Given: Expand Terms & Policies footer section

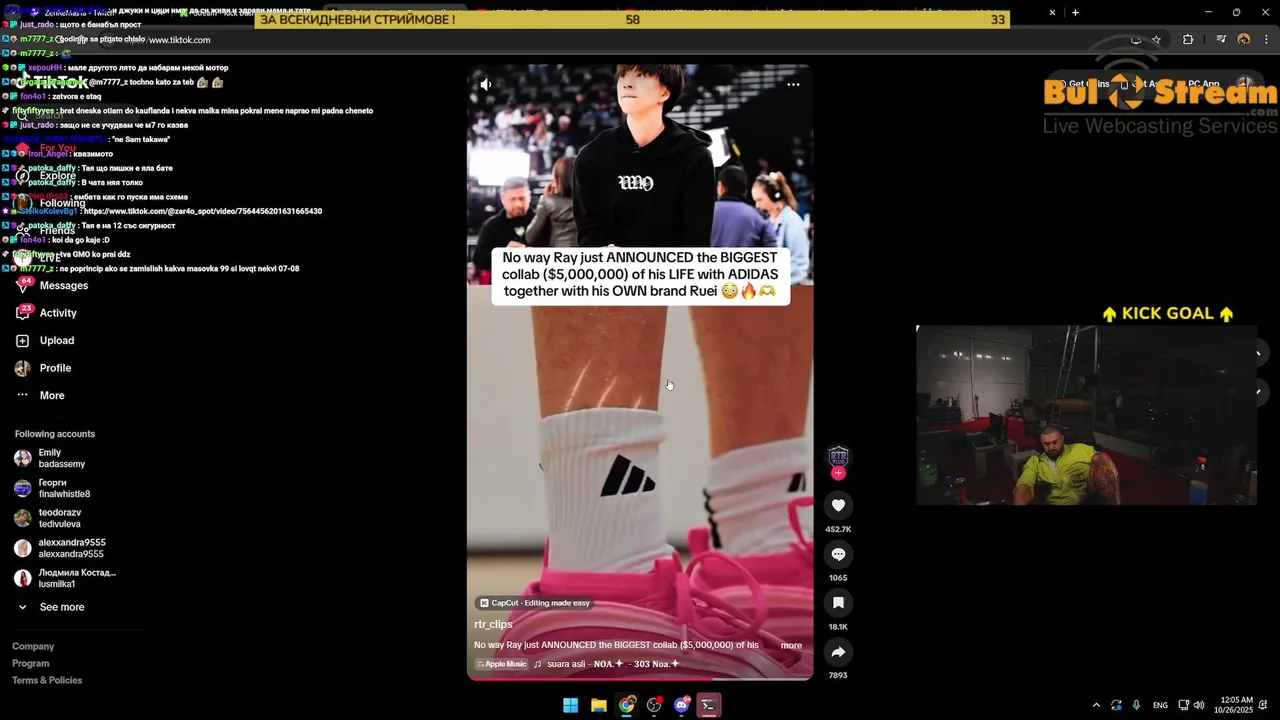Looking at the screenshot, I should (x=47, y=680).
